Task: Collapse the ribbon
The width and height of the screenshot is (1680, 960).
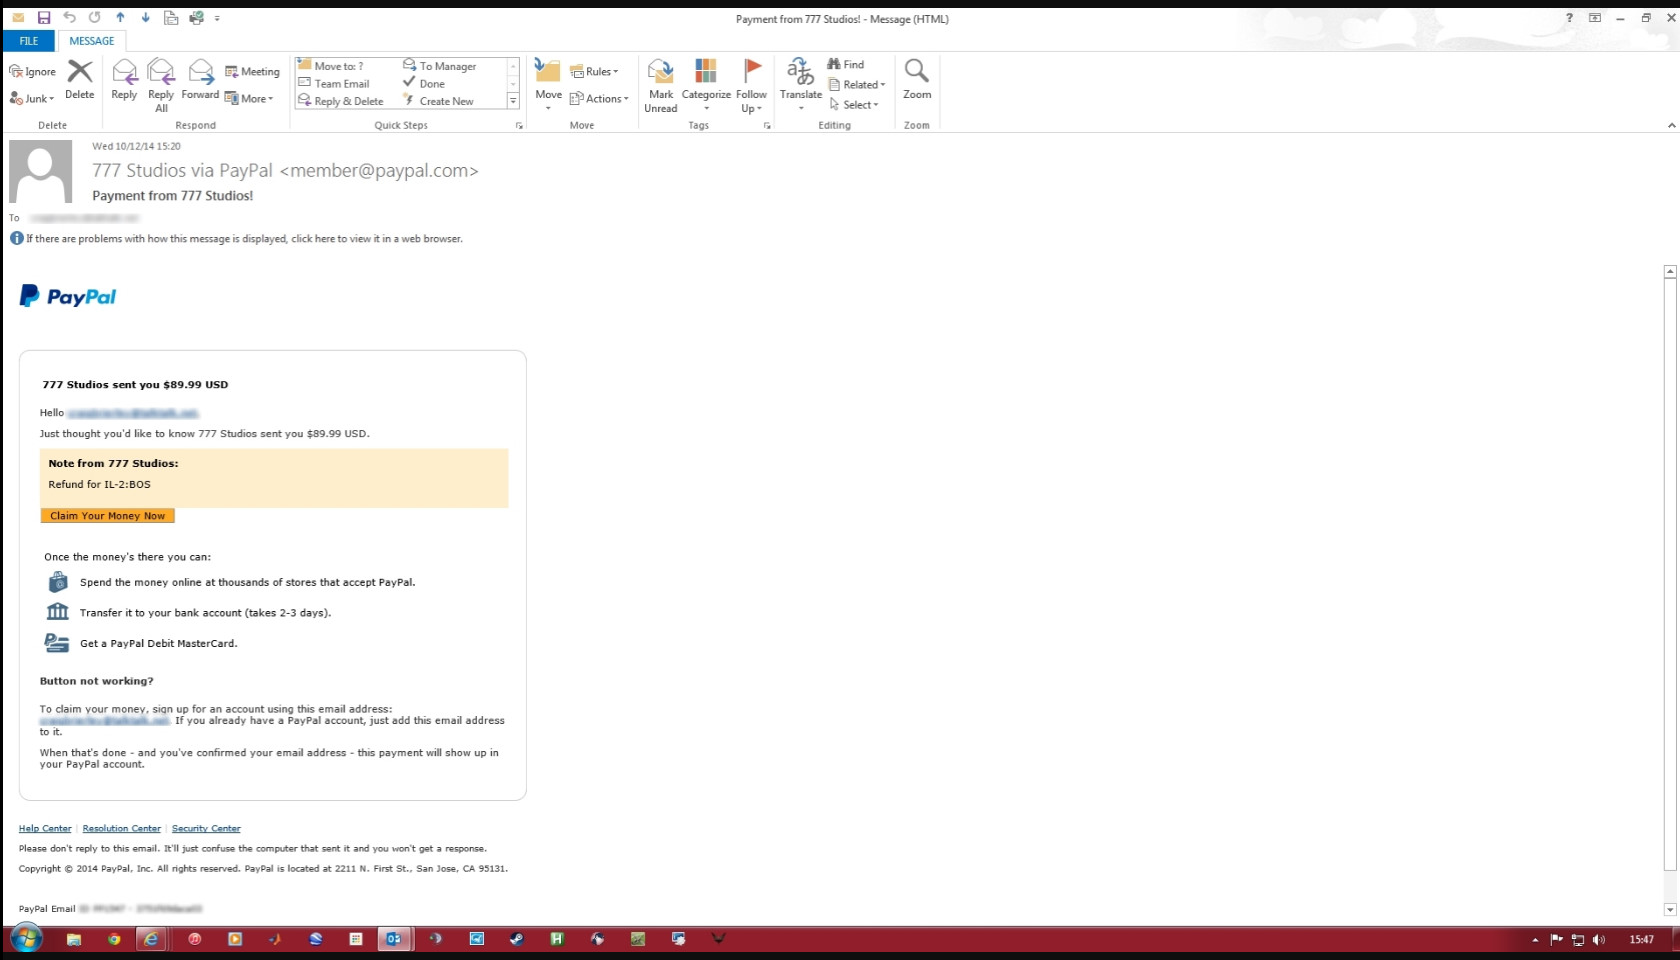Action: pos(1671,126)
